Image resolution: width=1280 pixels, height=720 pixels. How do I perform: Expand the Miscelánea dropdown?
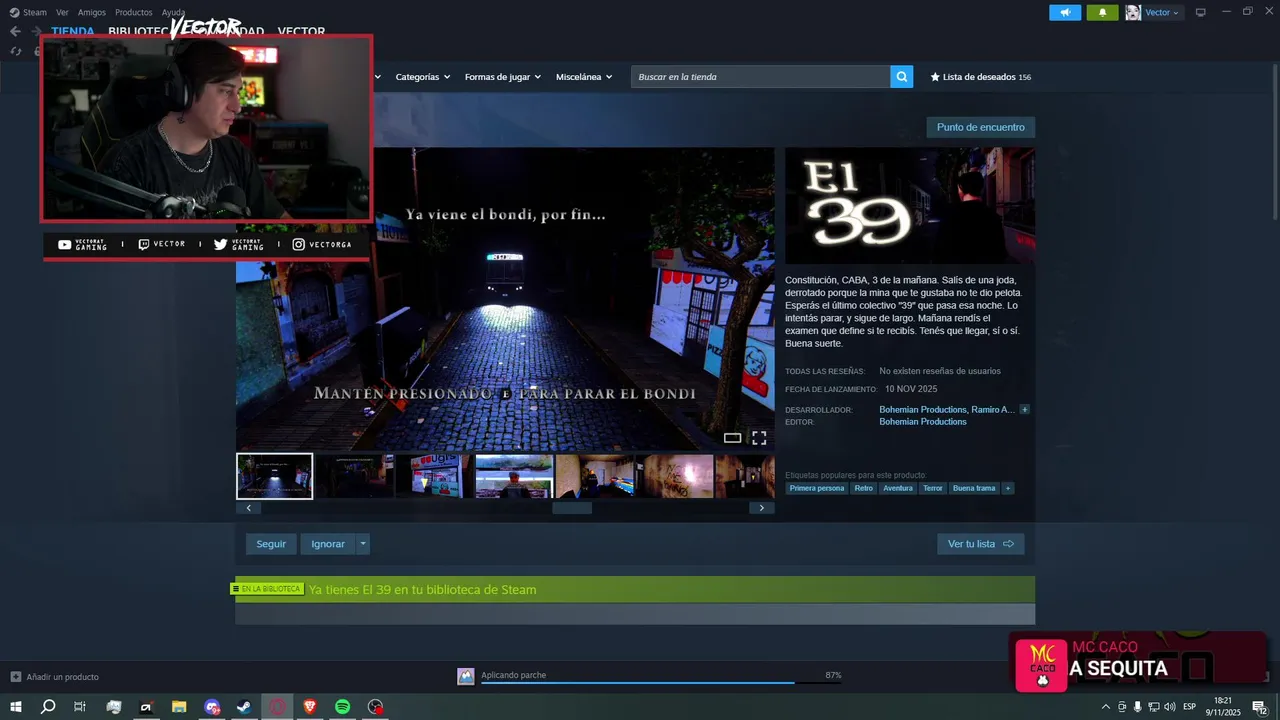click(585, 77)
